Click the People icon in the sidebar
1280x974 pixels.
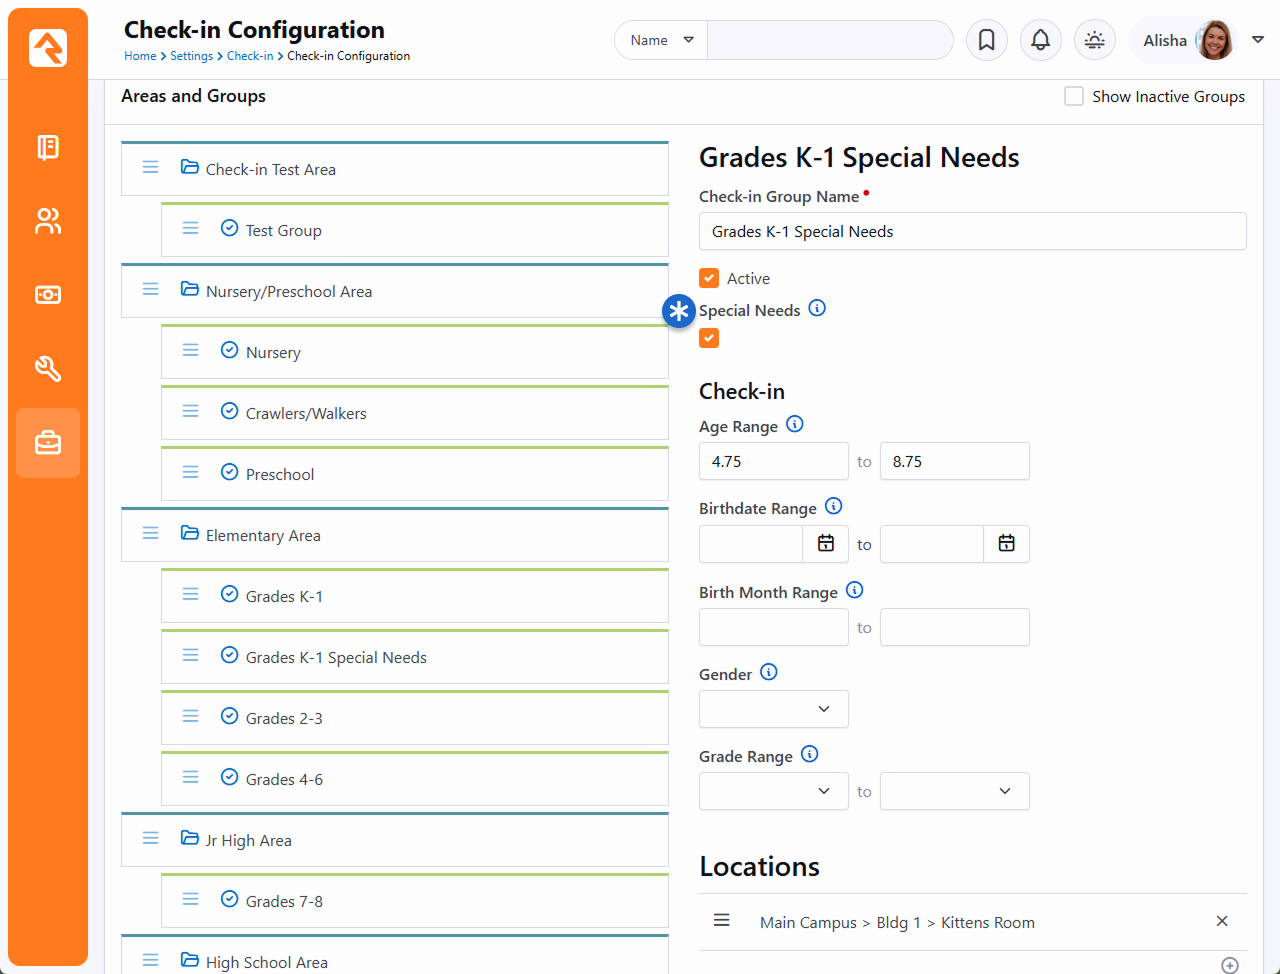[x=48, y=221]
